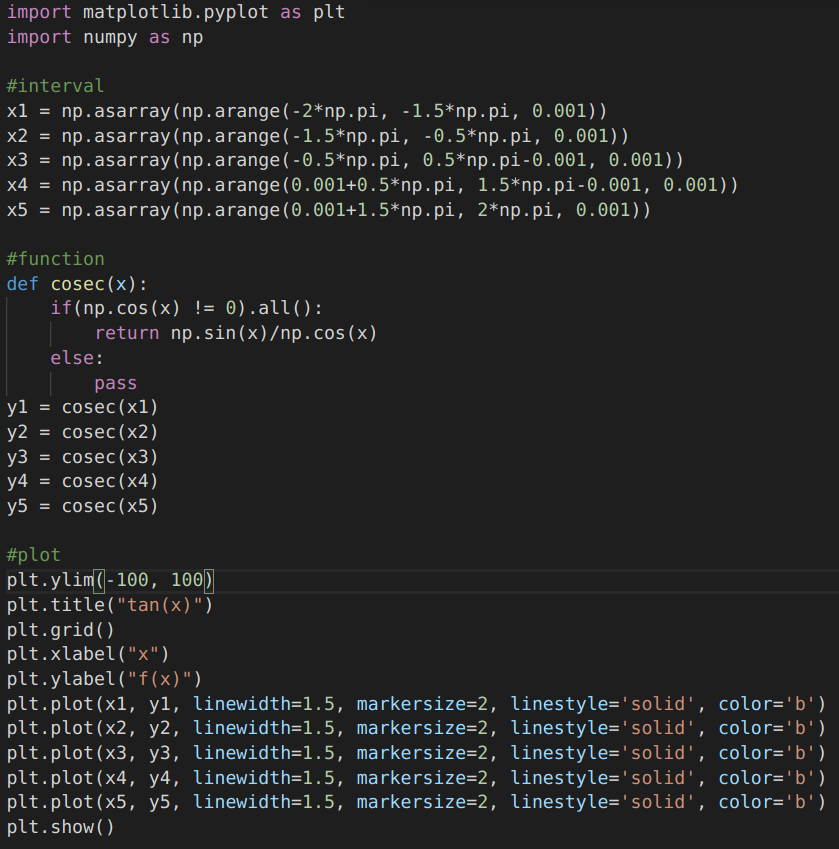The width and height of the screenshot is (839, 849).
Task: Place cursor on the 'x3 = np.asarray' line
Action: tap(345, 160)
